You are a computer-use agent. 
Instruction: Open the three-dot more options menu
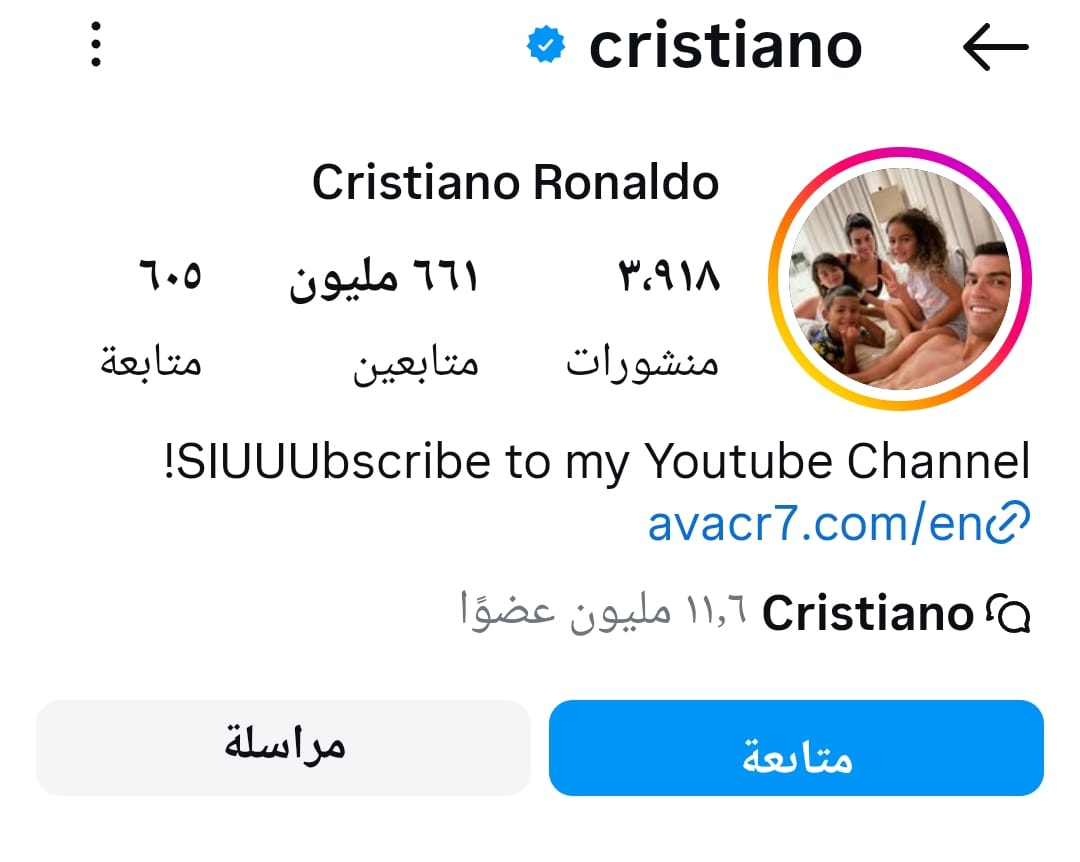click(96, 45)
